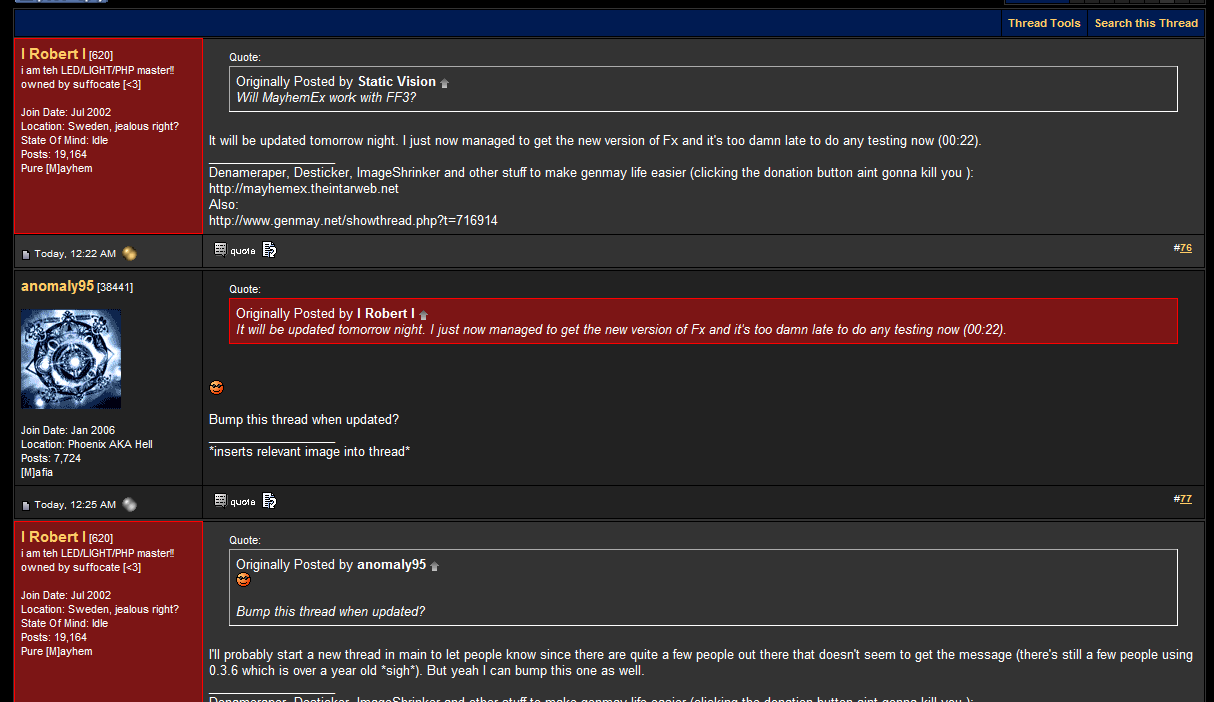Image resolution: width=1214 pixels, height=702 pixels.
Task: Open post number #76 permalink
Action: (x=1185, y=247)
